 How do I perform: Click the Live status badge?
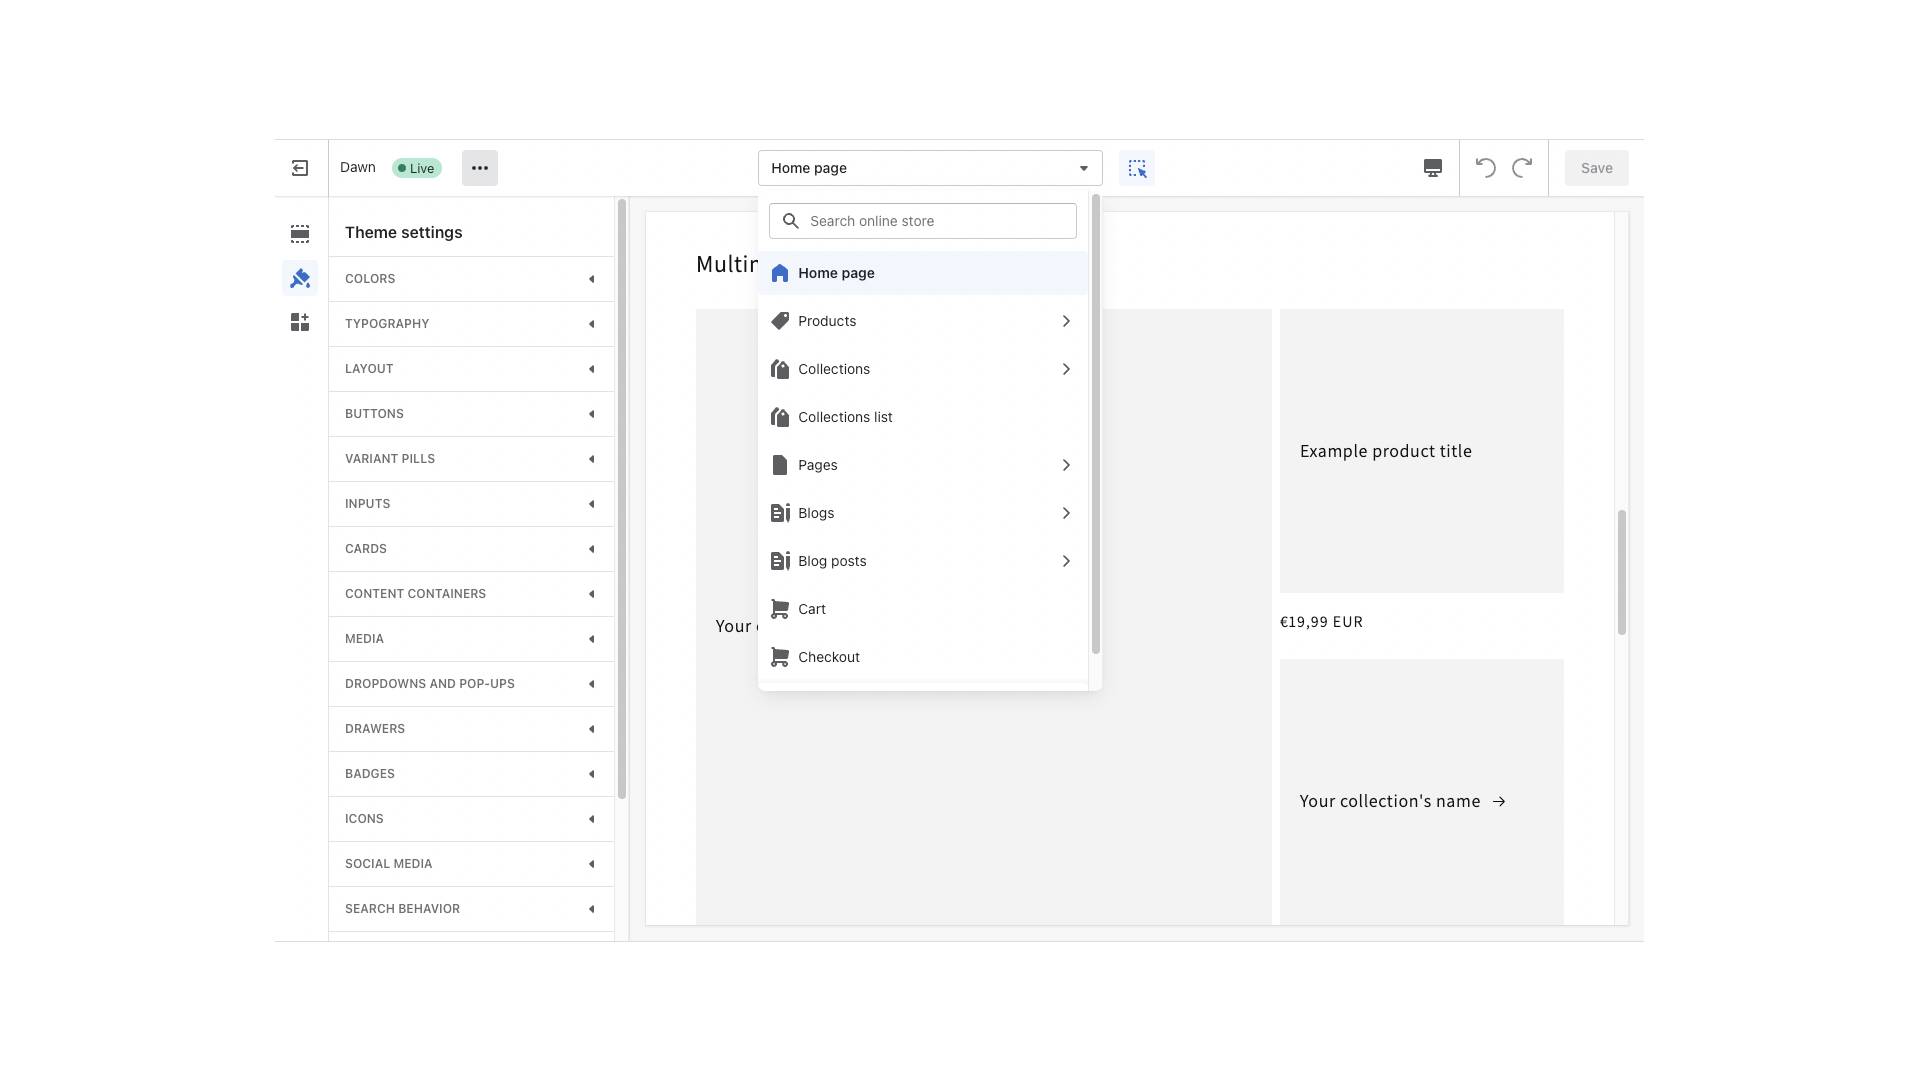click(416, 168)
